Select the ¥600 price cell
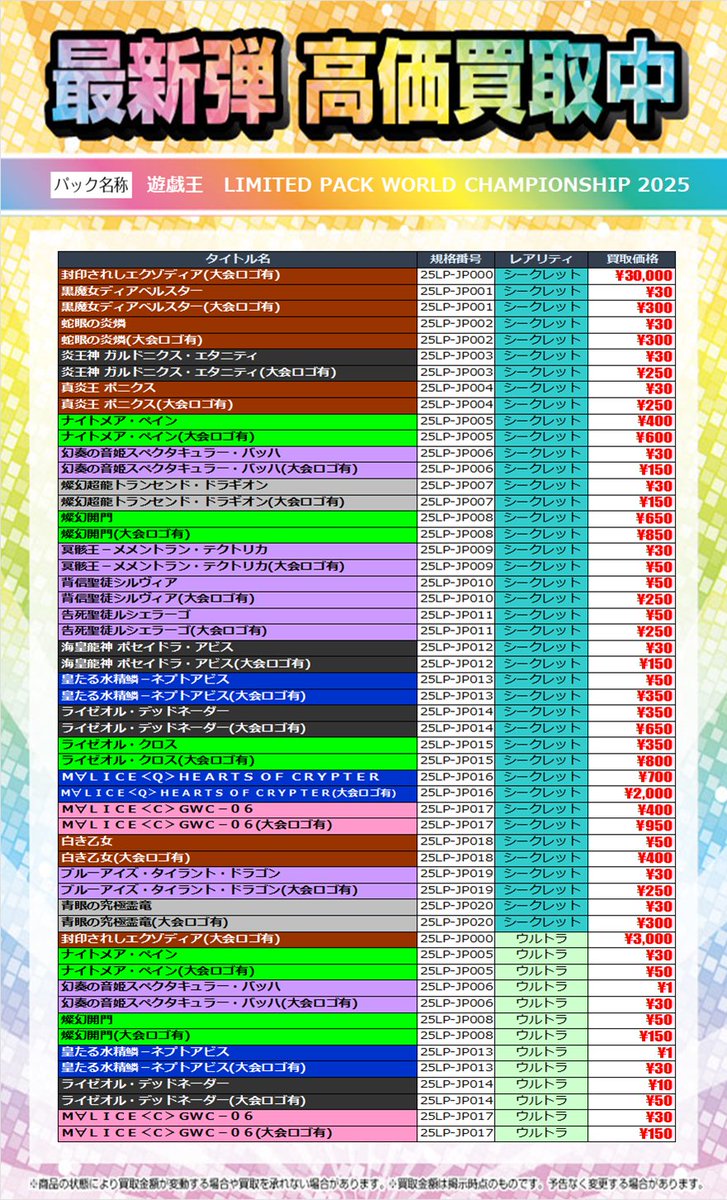Screen dimensions: 727x1200 pyautogui.click(x=630, y=437)
